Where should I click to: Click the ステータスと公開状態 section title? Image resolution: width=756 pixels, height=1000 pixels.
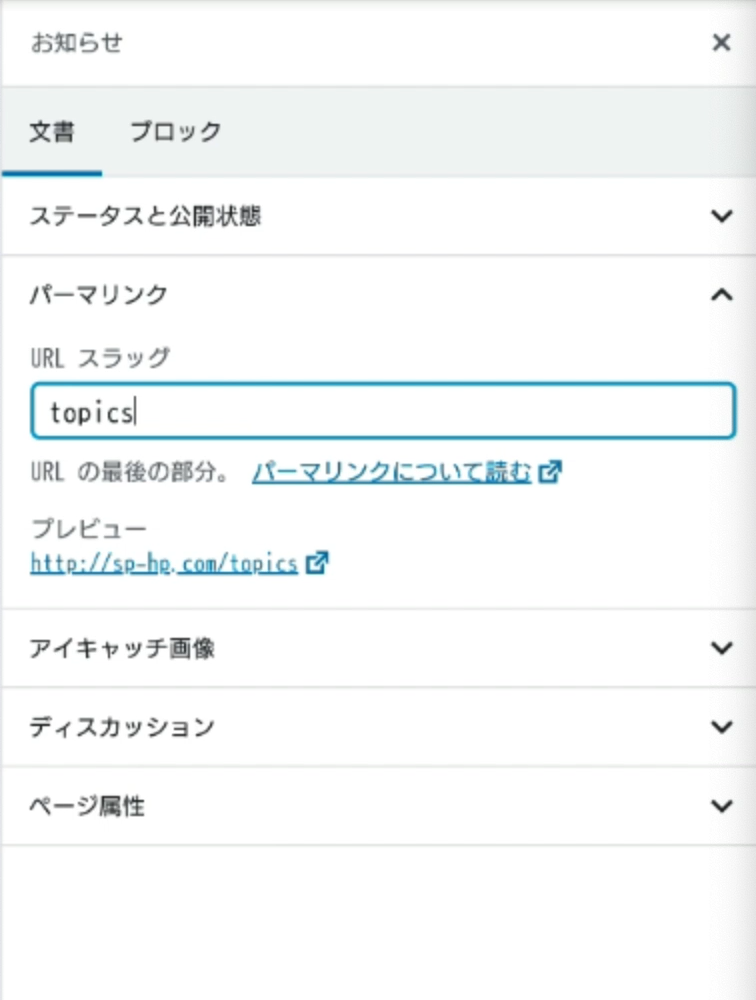146,216
